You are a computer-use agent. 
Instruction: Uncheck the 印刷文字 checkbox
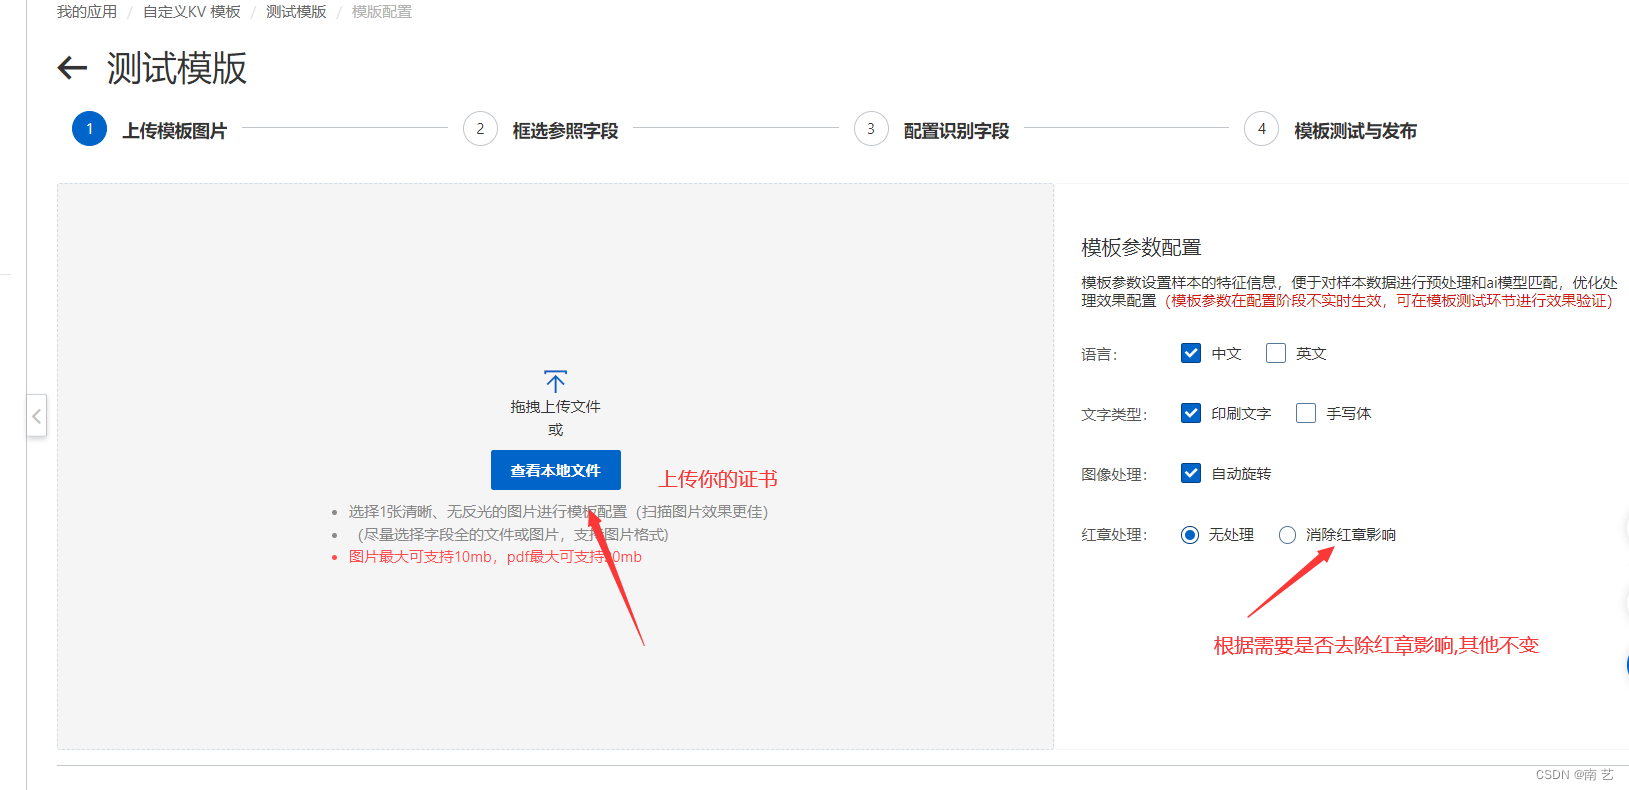[1191, 413]
